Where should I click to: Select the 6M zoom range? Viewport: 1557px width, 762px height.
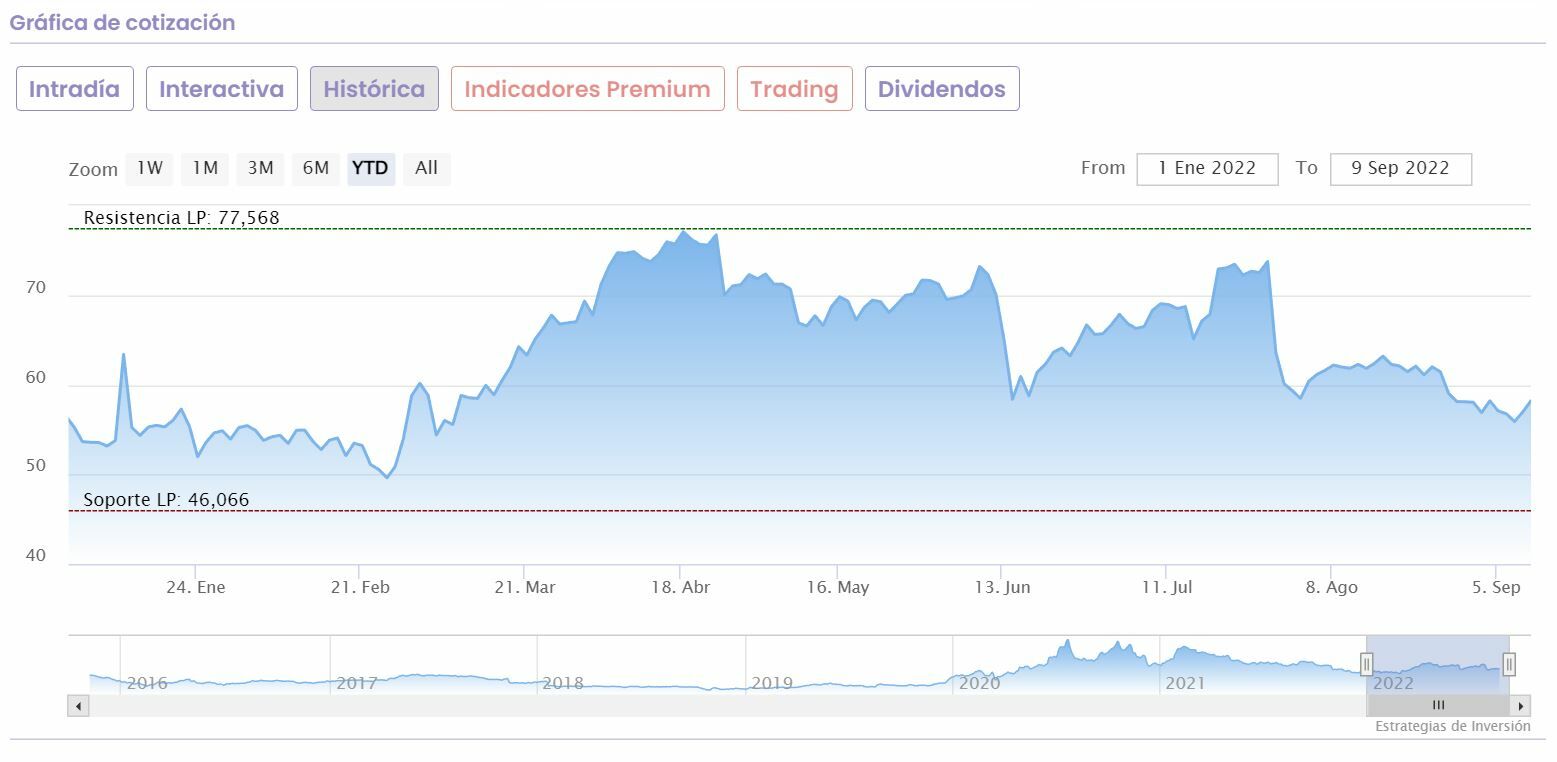coord(316,168)
